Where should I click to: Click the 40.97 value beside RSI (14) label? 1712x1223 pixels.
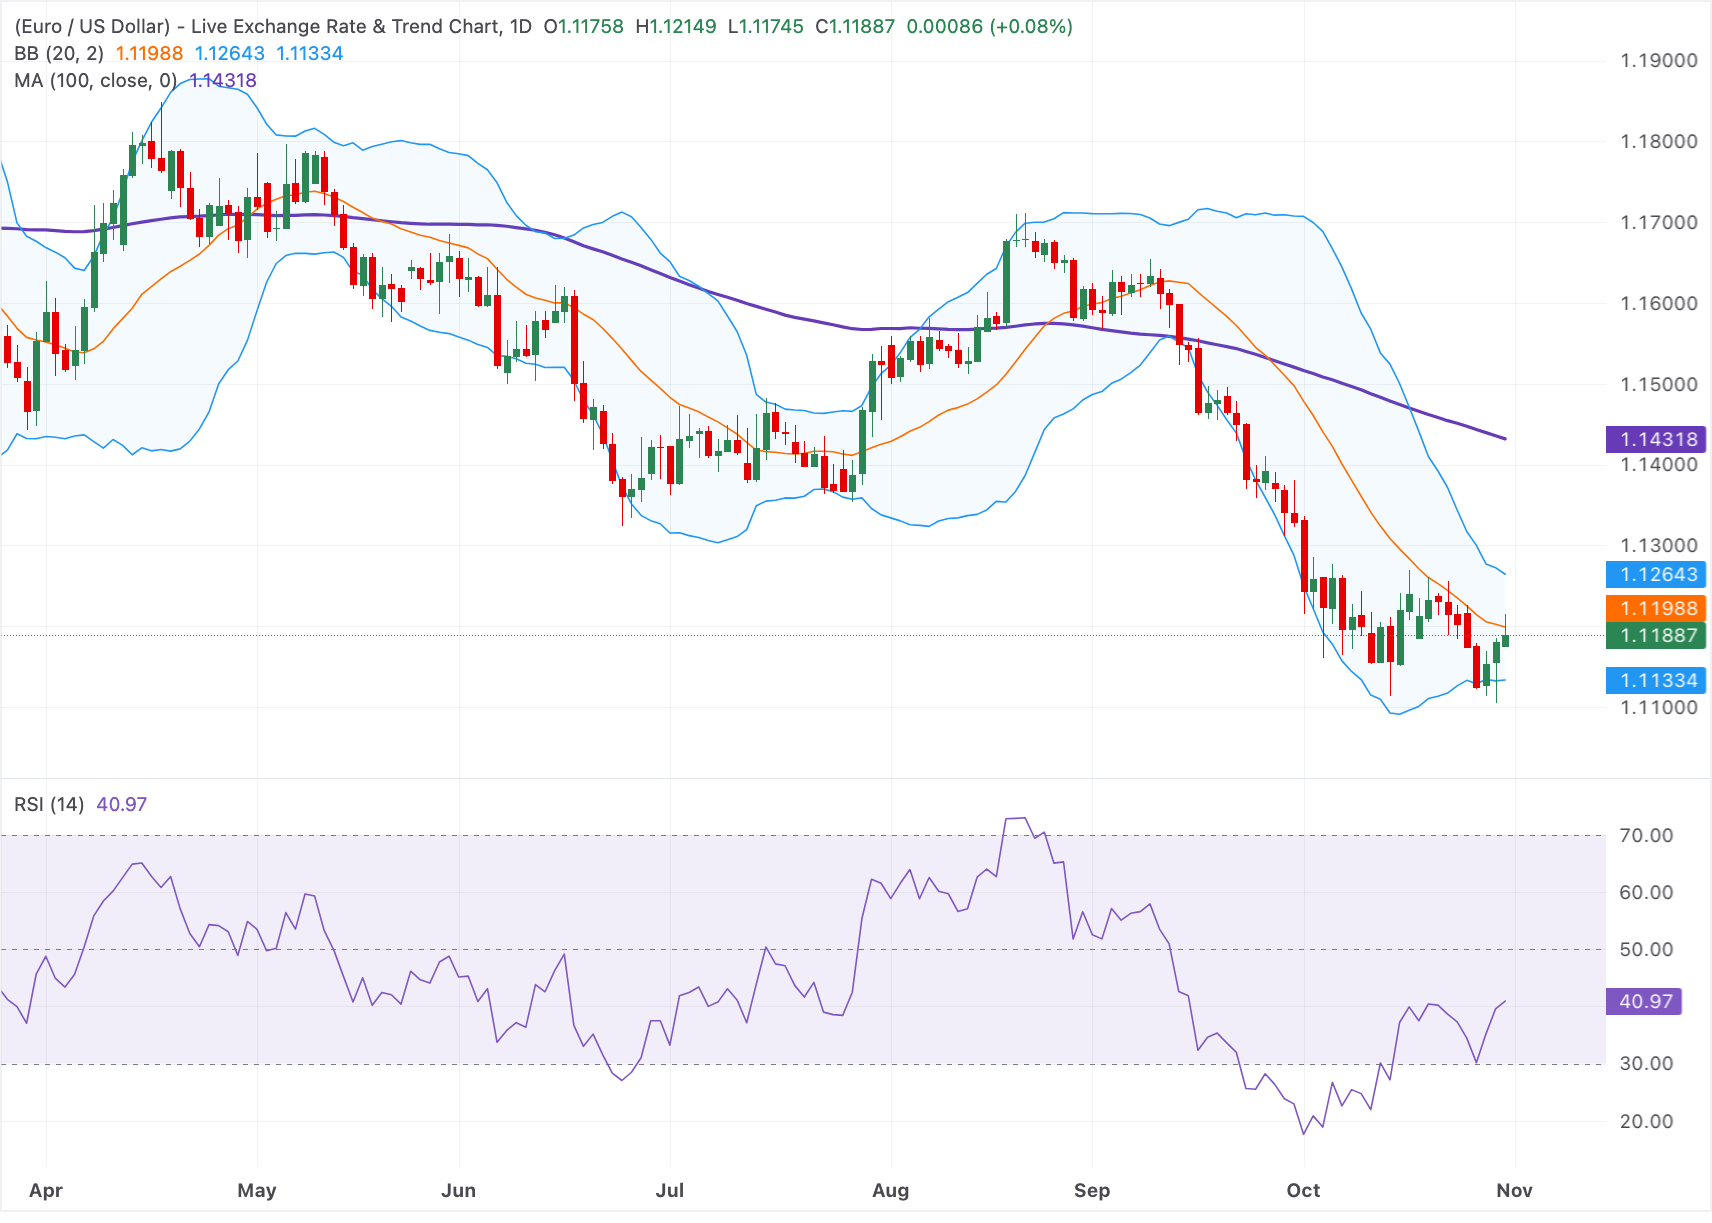pyautogui.click(x=122, y=804)
